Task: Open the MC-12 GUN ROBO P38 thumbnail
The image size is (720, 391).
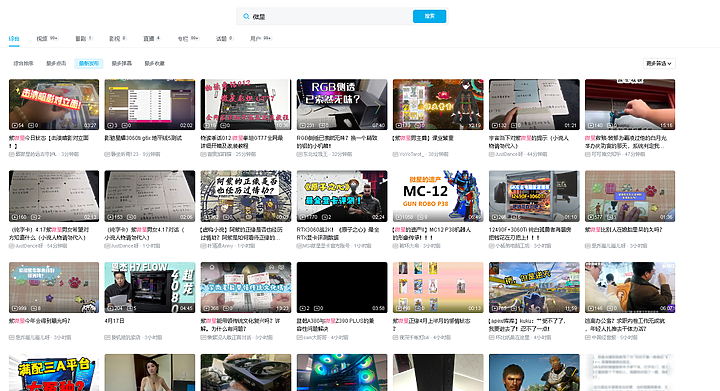Action: click(438, 196)
